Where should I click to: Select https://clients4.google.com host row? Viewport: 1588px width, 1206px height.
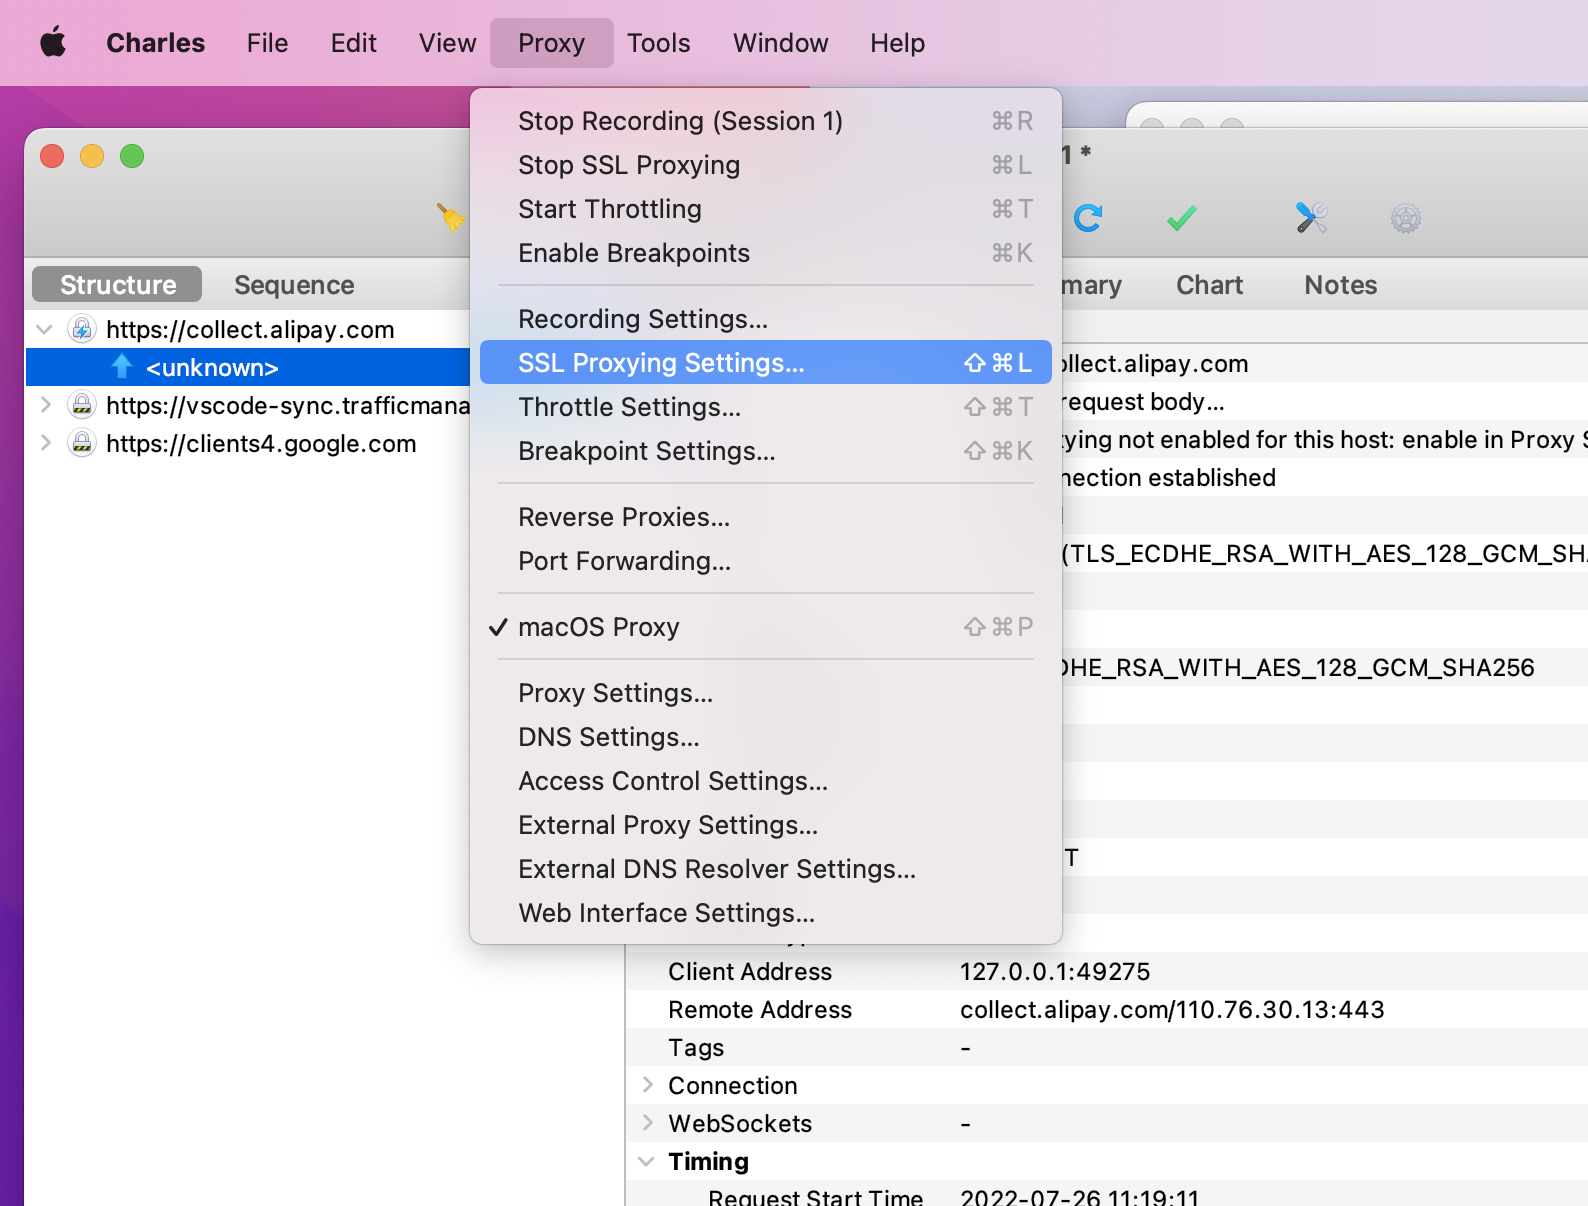[248, 443]
